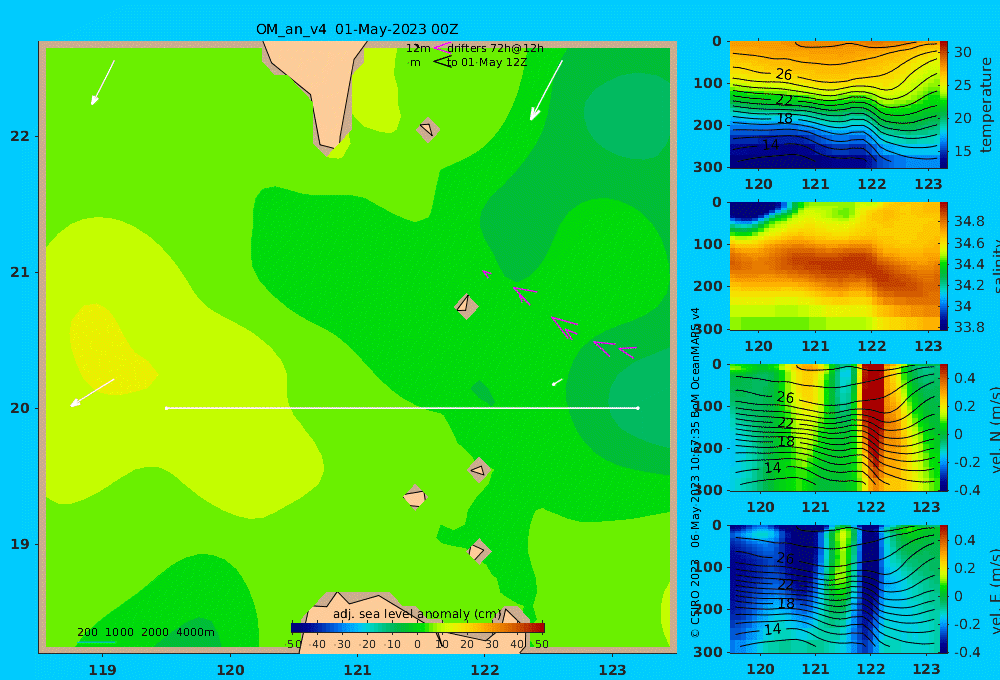
Task: Click the latitude 22 axis label
Action: 20,136
